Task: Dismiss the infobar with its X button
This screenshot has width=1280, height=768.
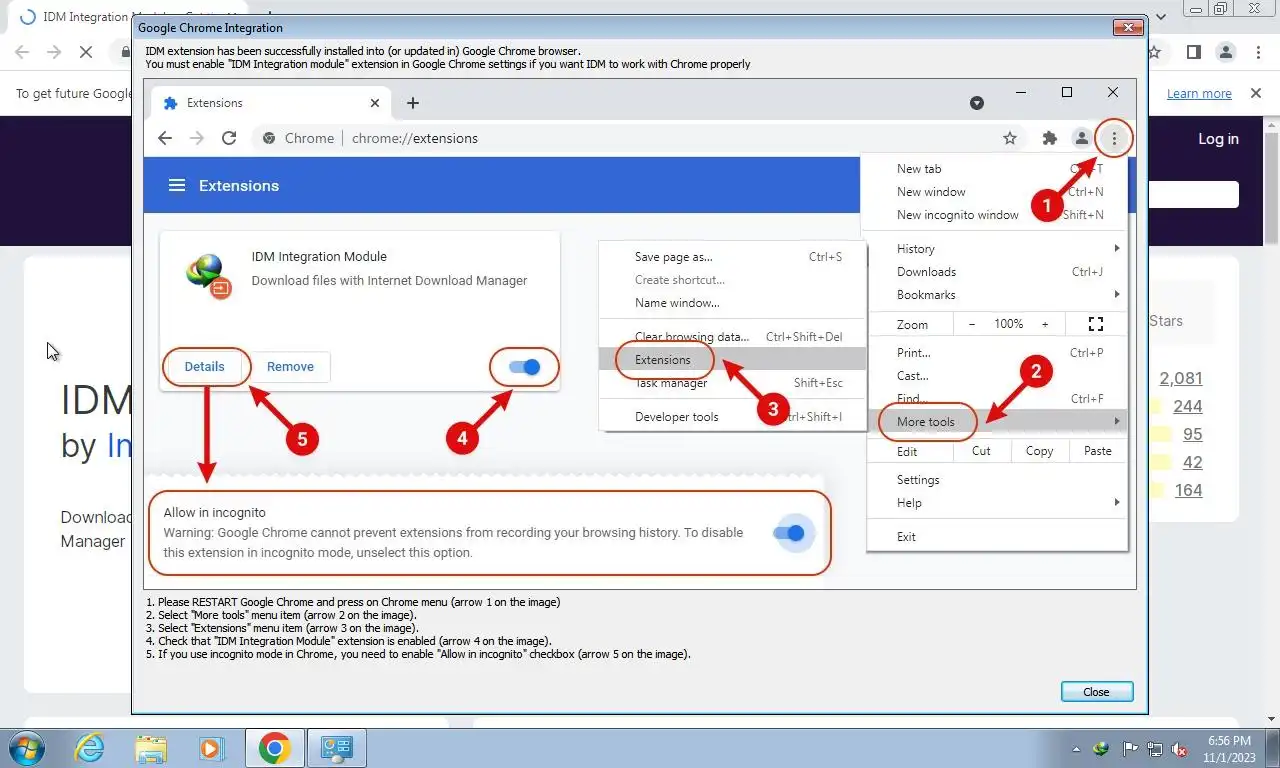Action: (1256, 93)
